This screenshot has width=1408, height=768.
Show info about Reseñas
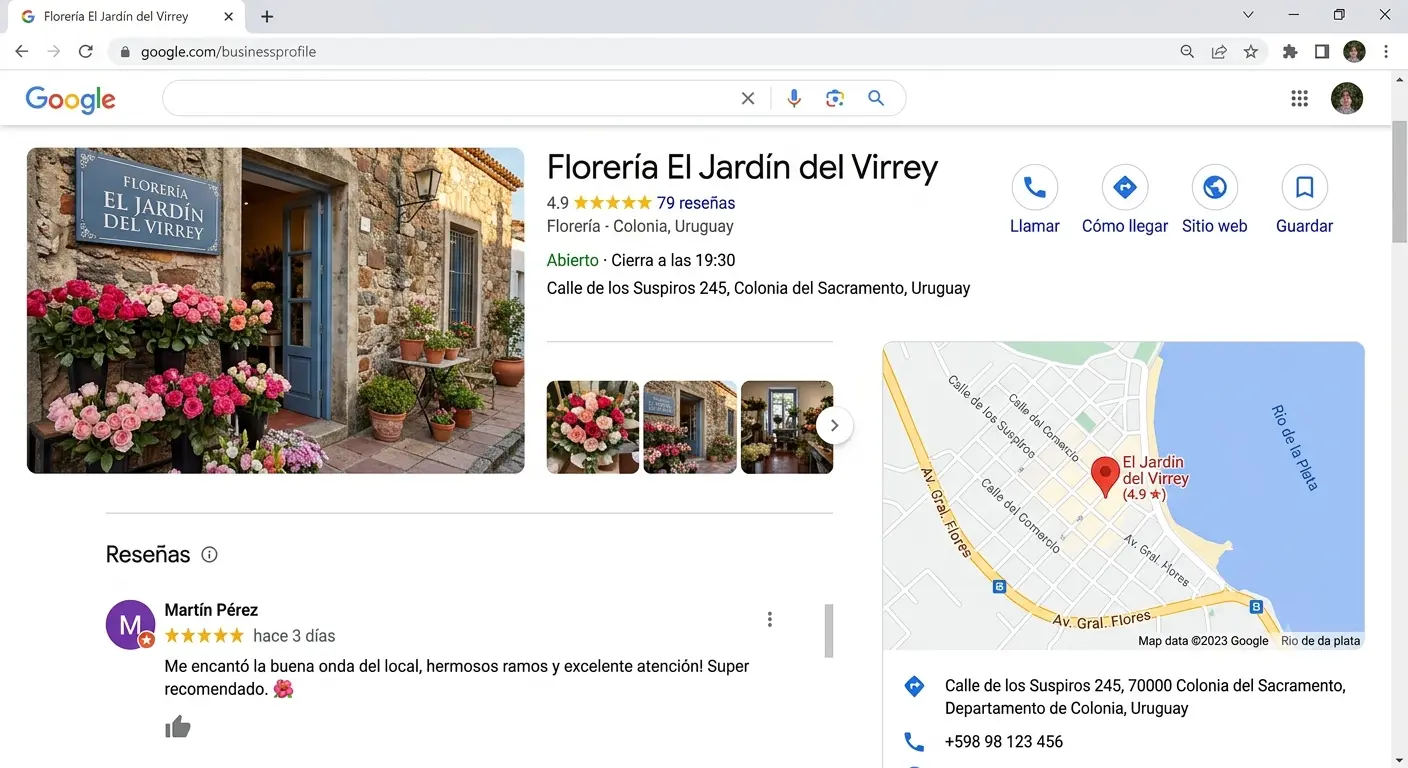[x=209, y=555]
